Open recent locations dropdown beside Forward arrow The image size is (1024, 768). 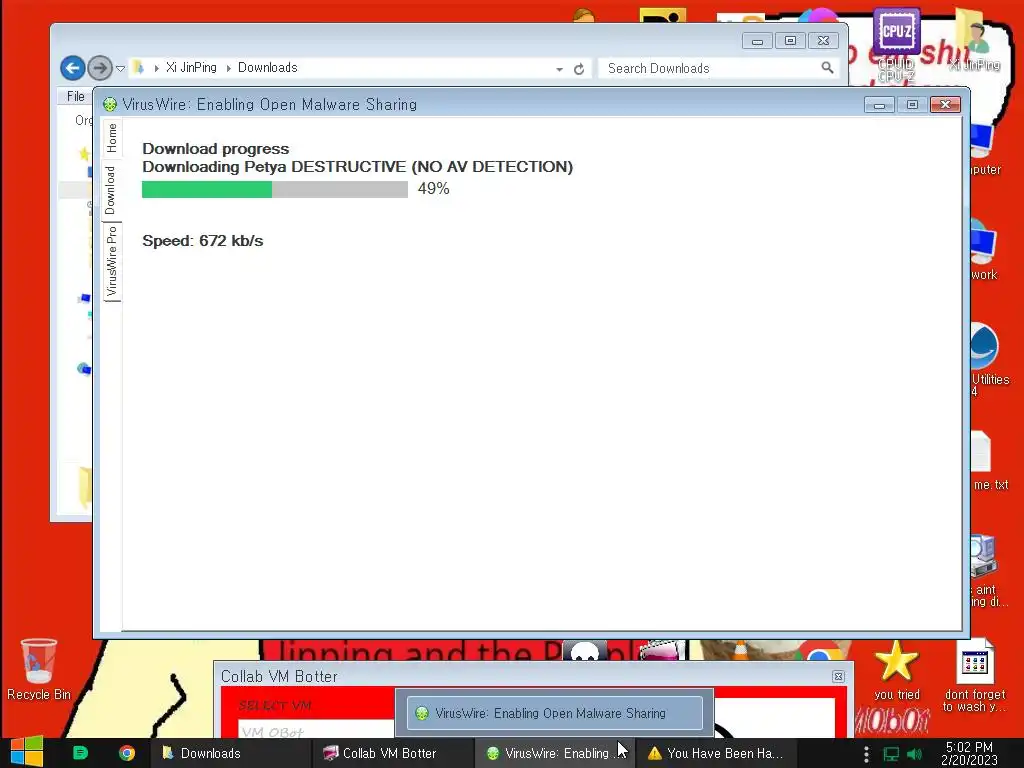[x=120, y=68]
